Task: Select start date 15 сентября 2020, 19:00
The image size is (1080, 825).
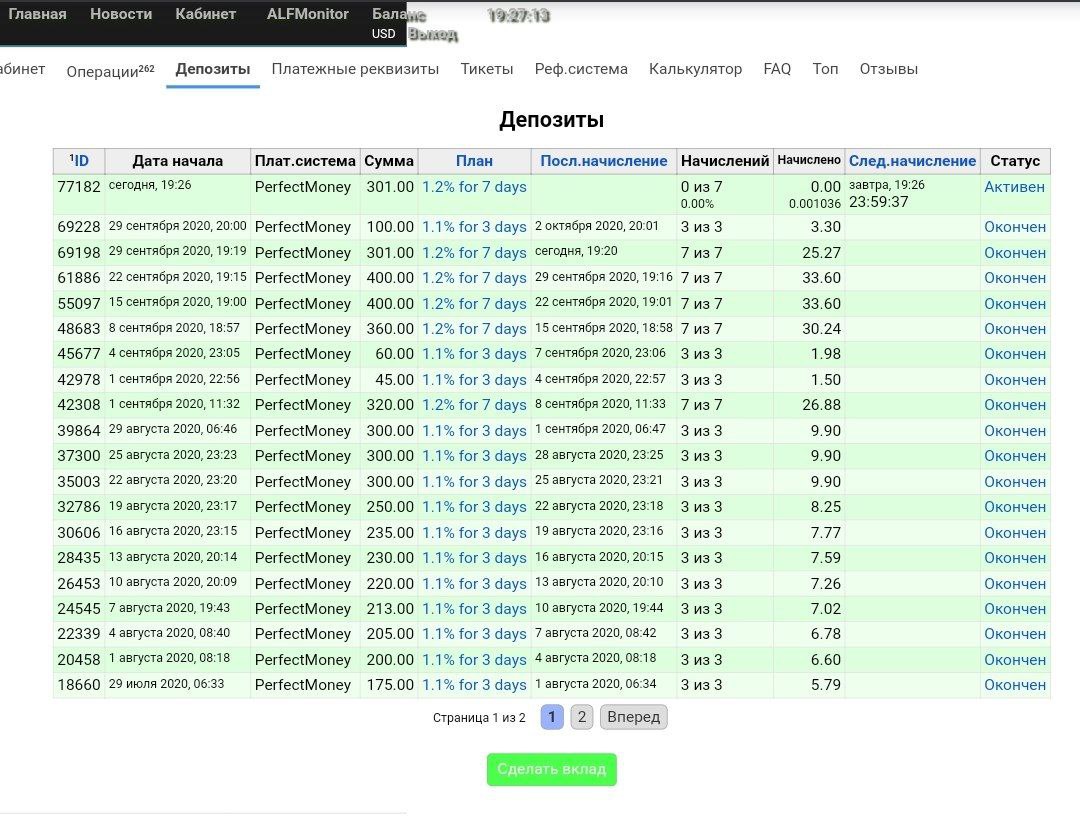Action: point(177,302)
